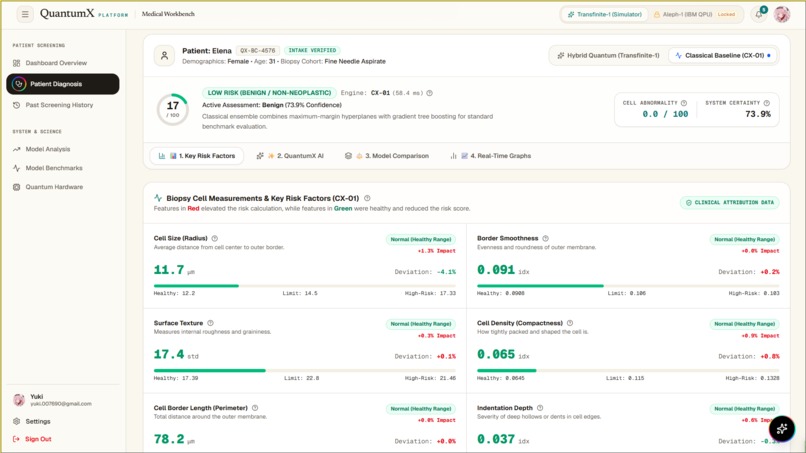Click the Sign Out arrow icon
The width and height of the screenshot is (806, 453).
point(16,439)
